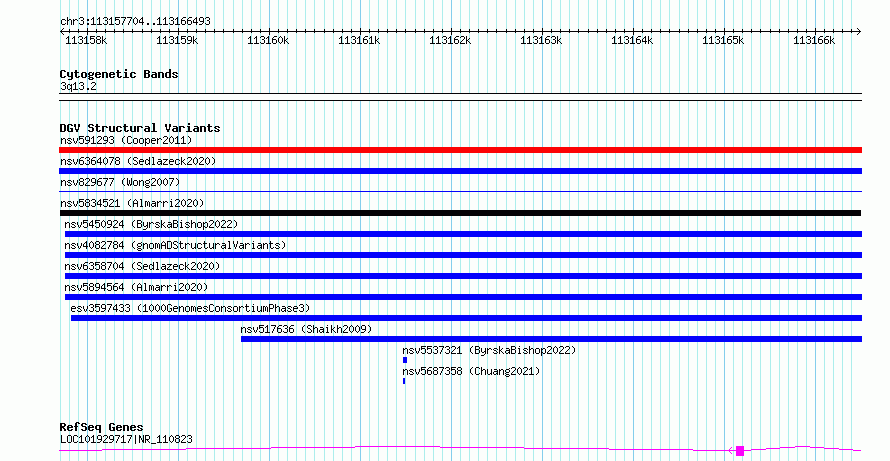Click the thin nsv829677 variant line
This screenshot has height=461, width=890.
pyautogui.click(x=460, y=192)
